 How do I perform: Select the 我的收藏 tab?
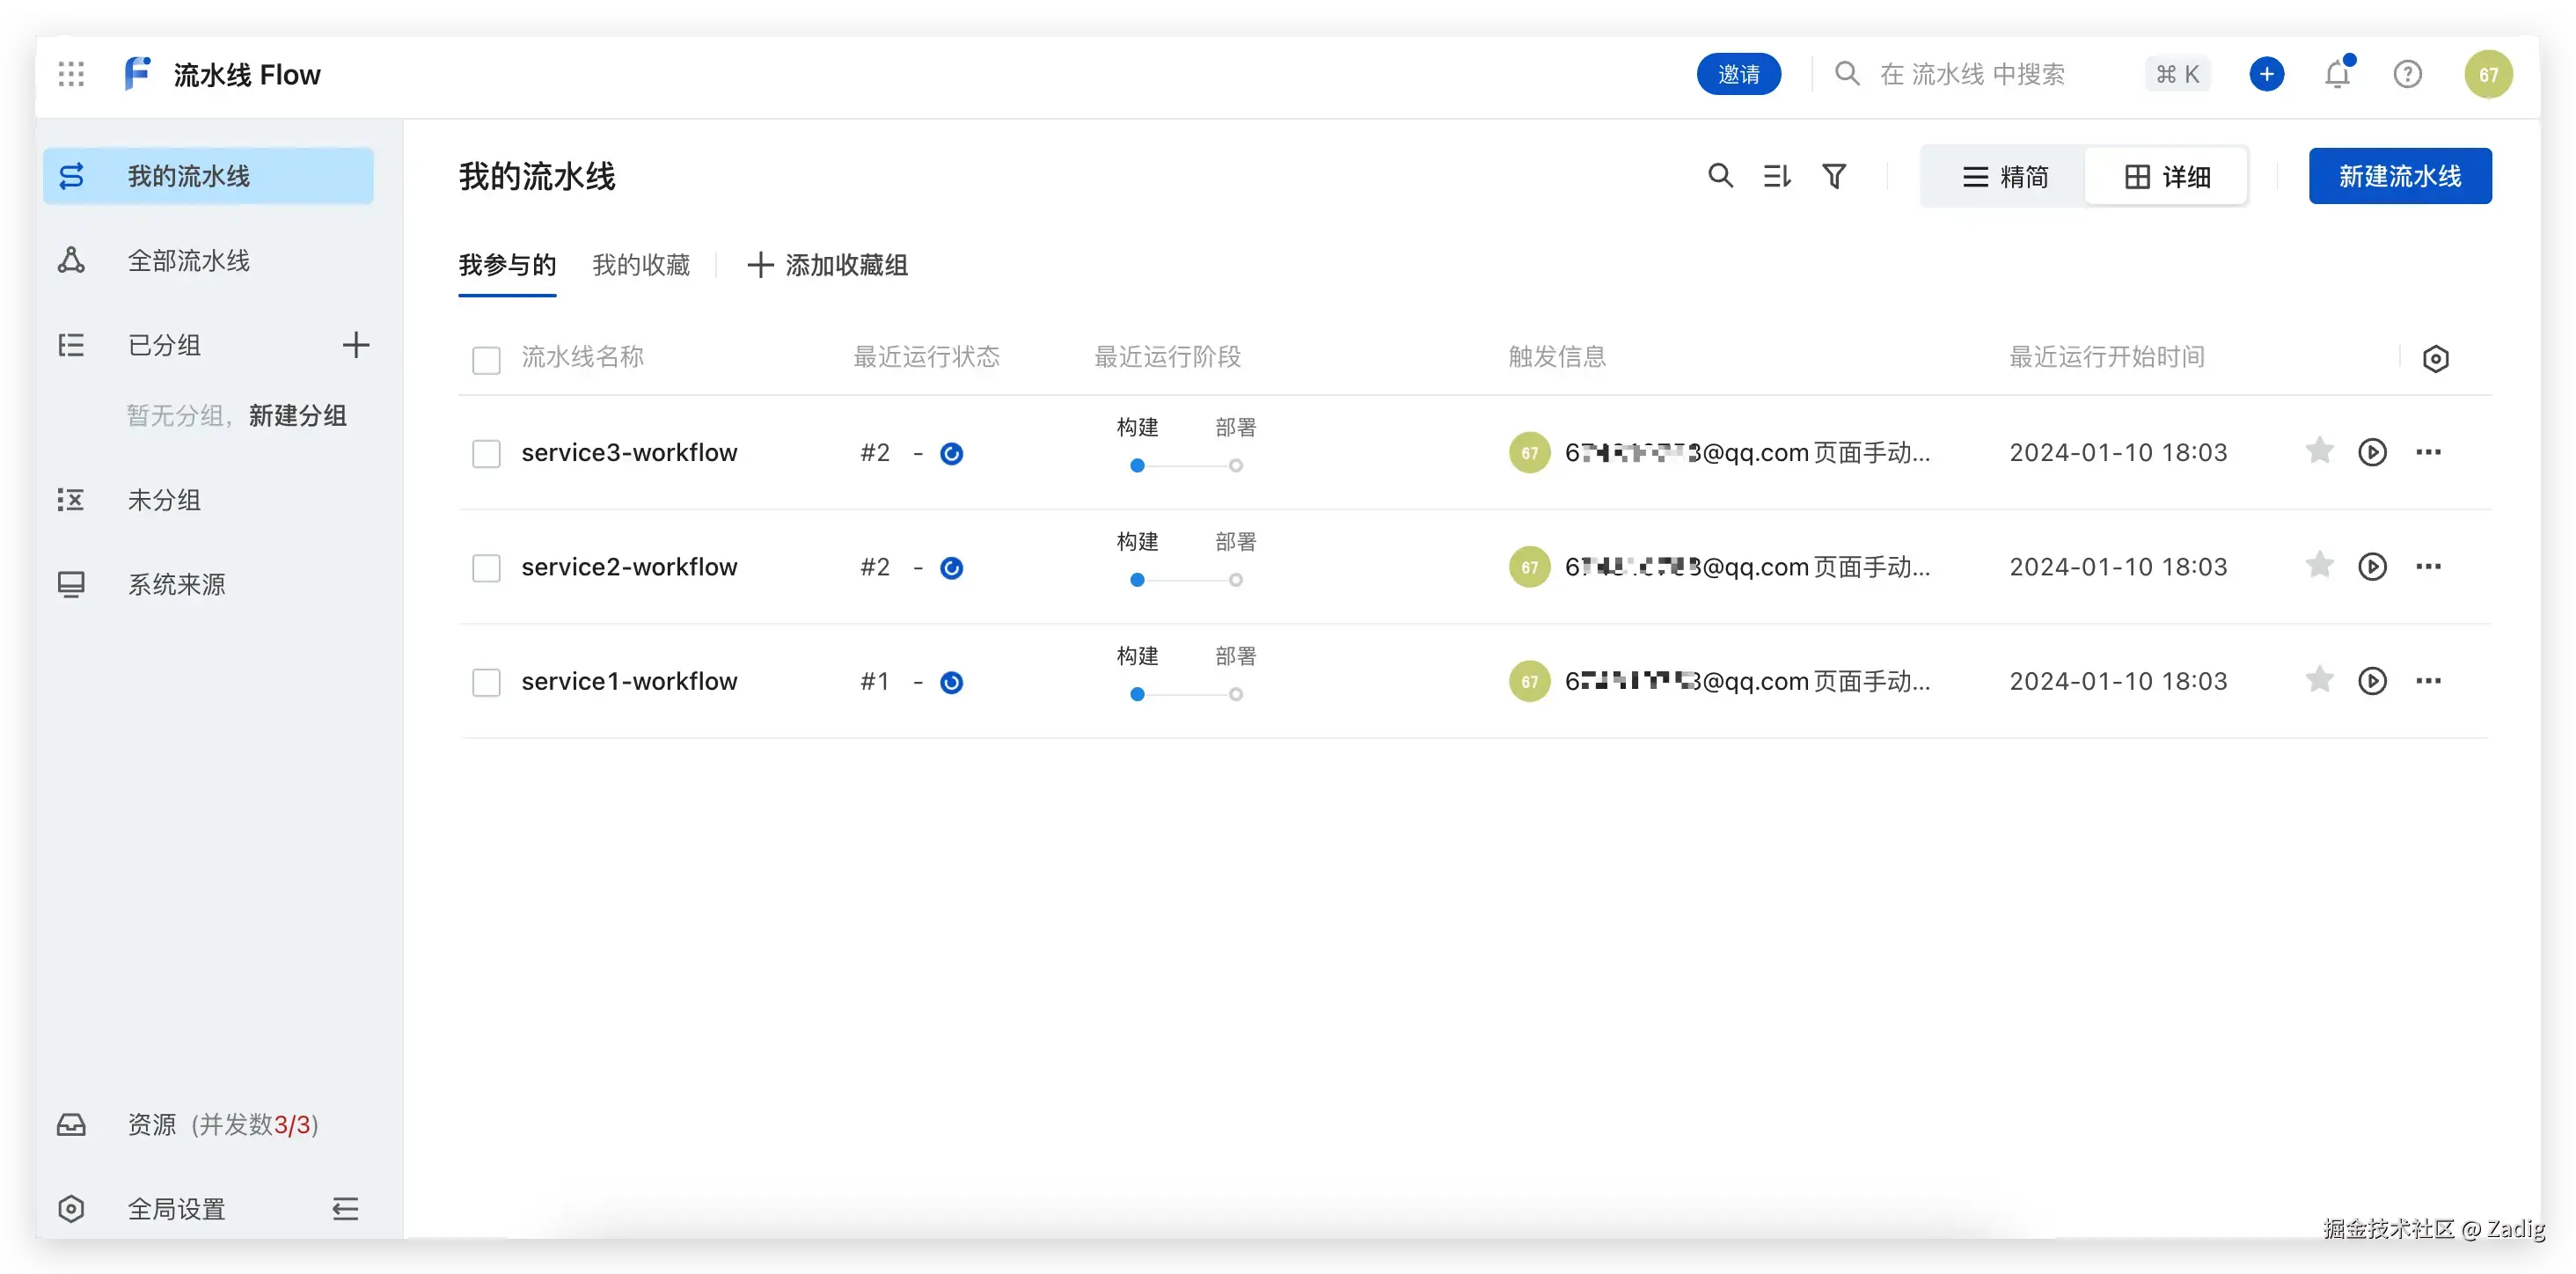click(x=641, y=265)
